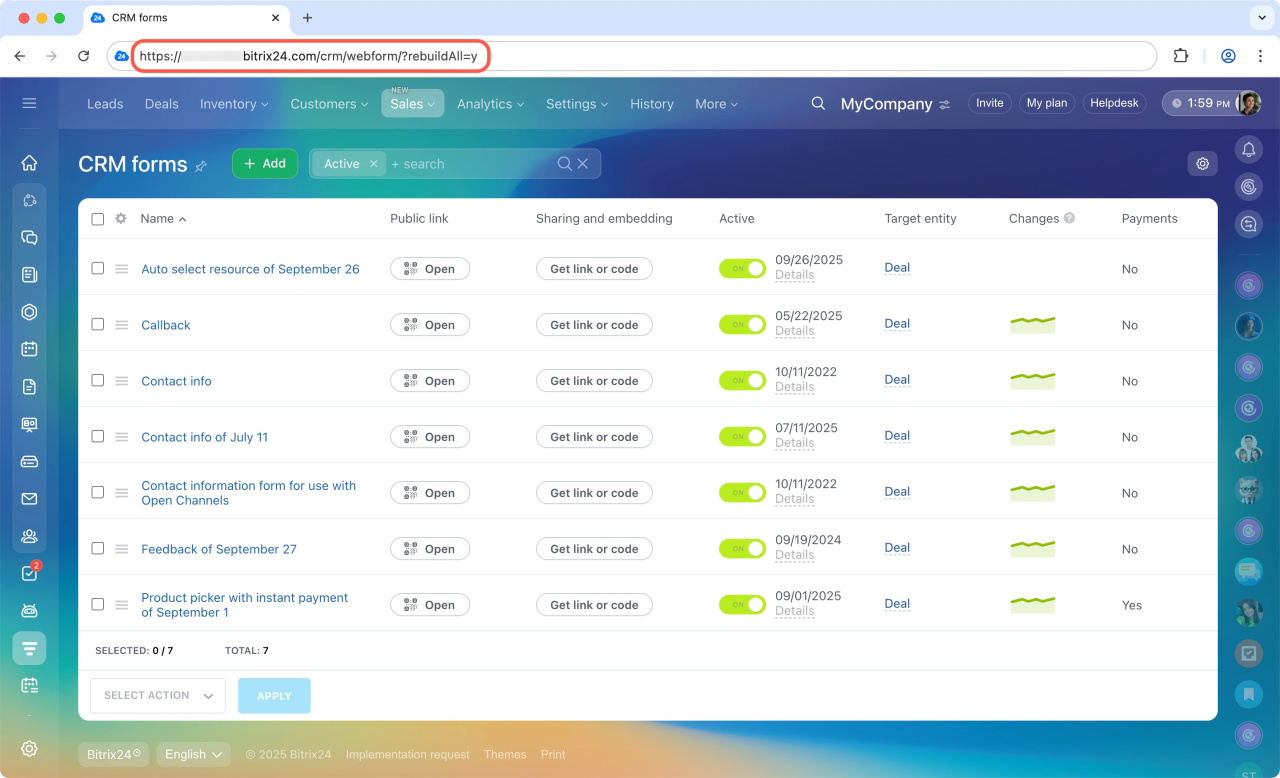This screenshot has height=778, width=1280.
Task: Click the search magnifier in top navigation
Action: (818, 104)
